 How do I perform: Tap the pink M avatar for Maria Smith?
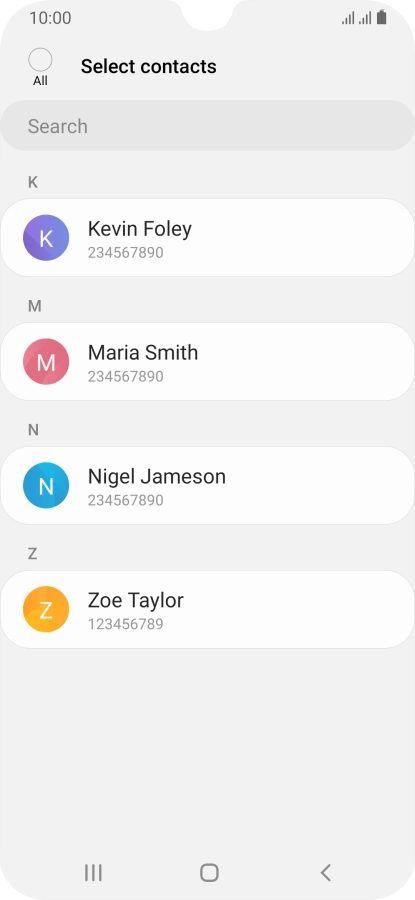[x=46, y=362]
